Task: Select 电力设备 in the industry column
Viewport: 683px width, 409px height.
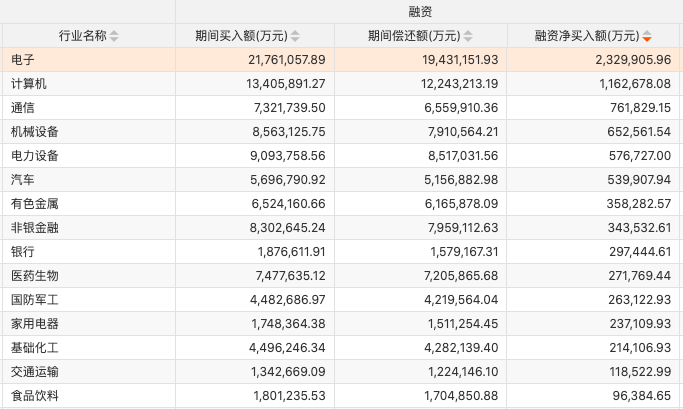Action: click(35, 156)
